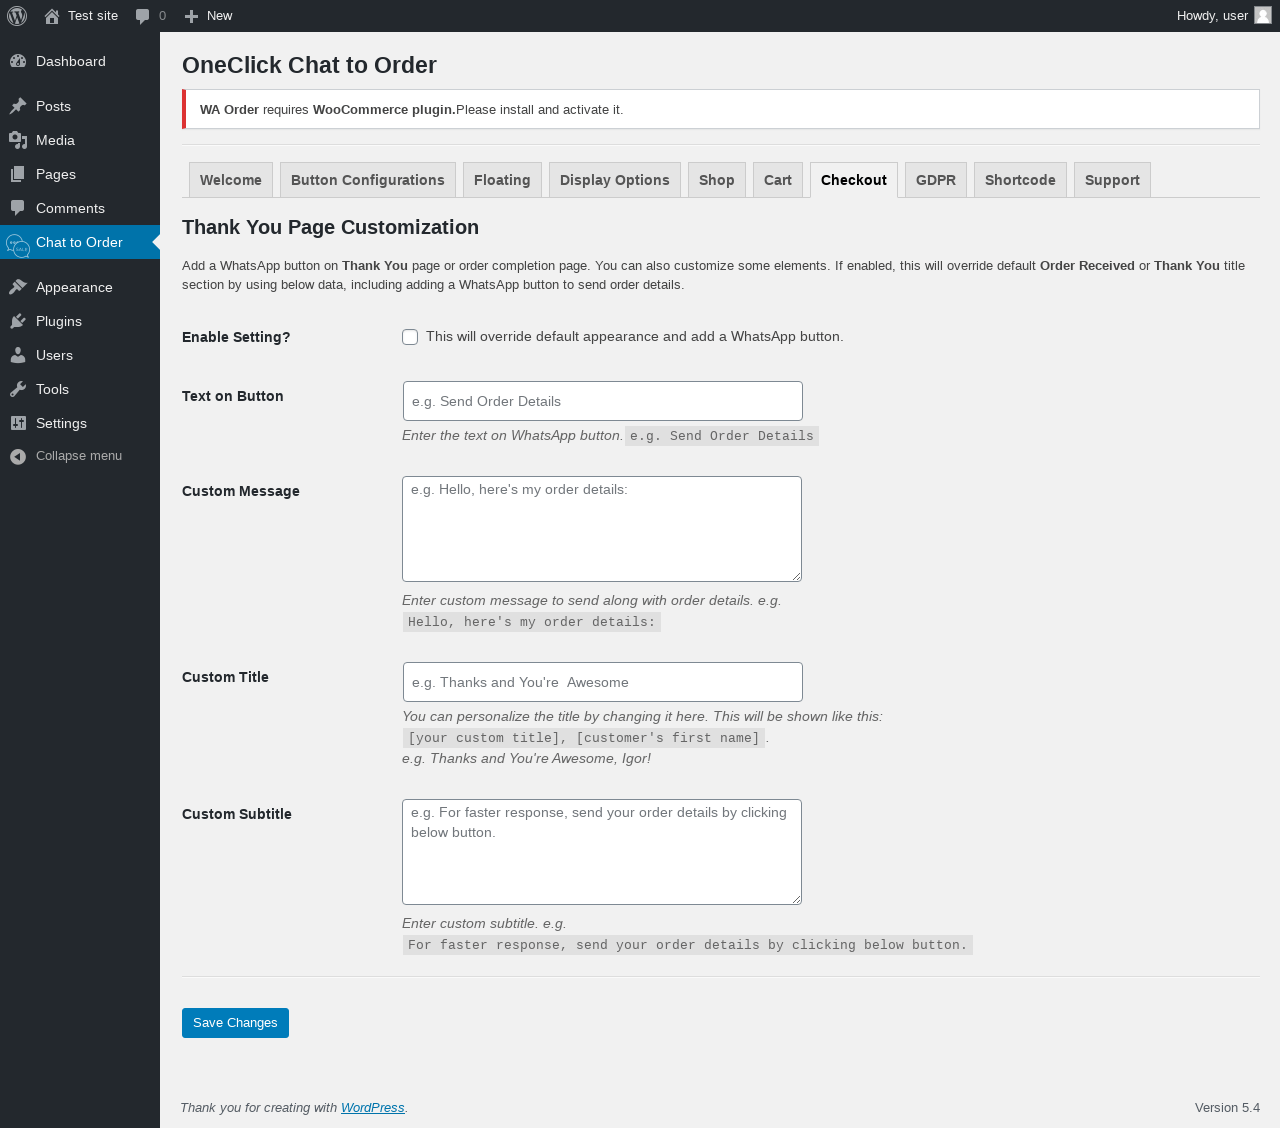Click the Custom Title field label
1280x1128 pixels.
click(225, 677)
